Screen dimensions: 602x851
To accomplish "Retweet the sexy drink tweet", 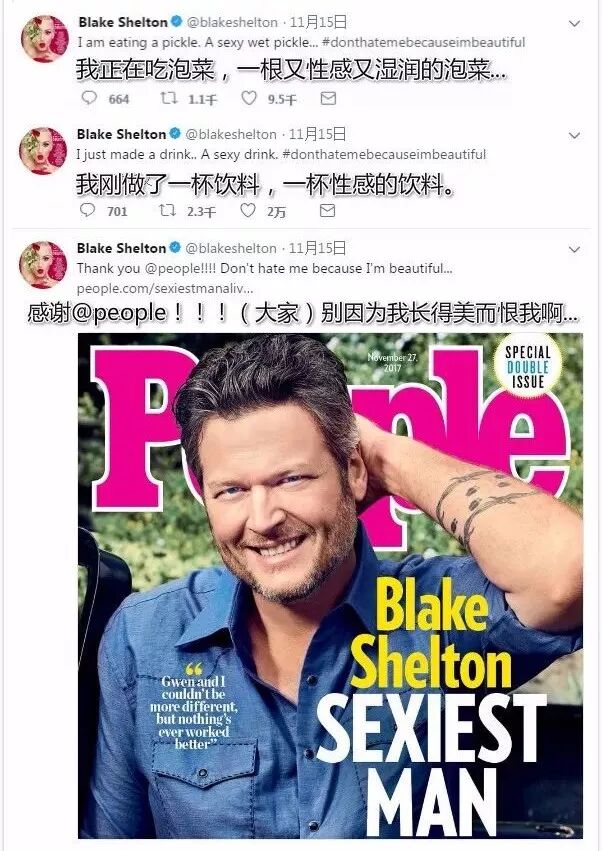I will pos(167,211).
